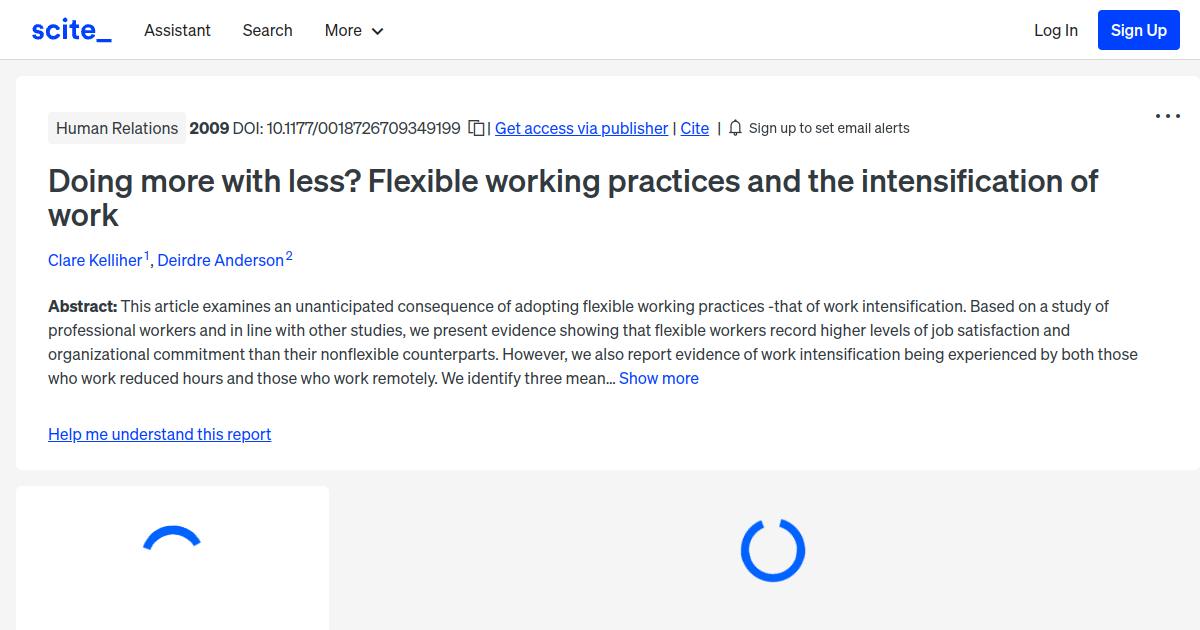Click the Log In button
Screen dimensions: 1200x630
1056,30
